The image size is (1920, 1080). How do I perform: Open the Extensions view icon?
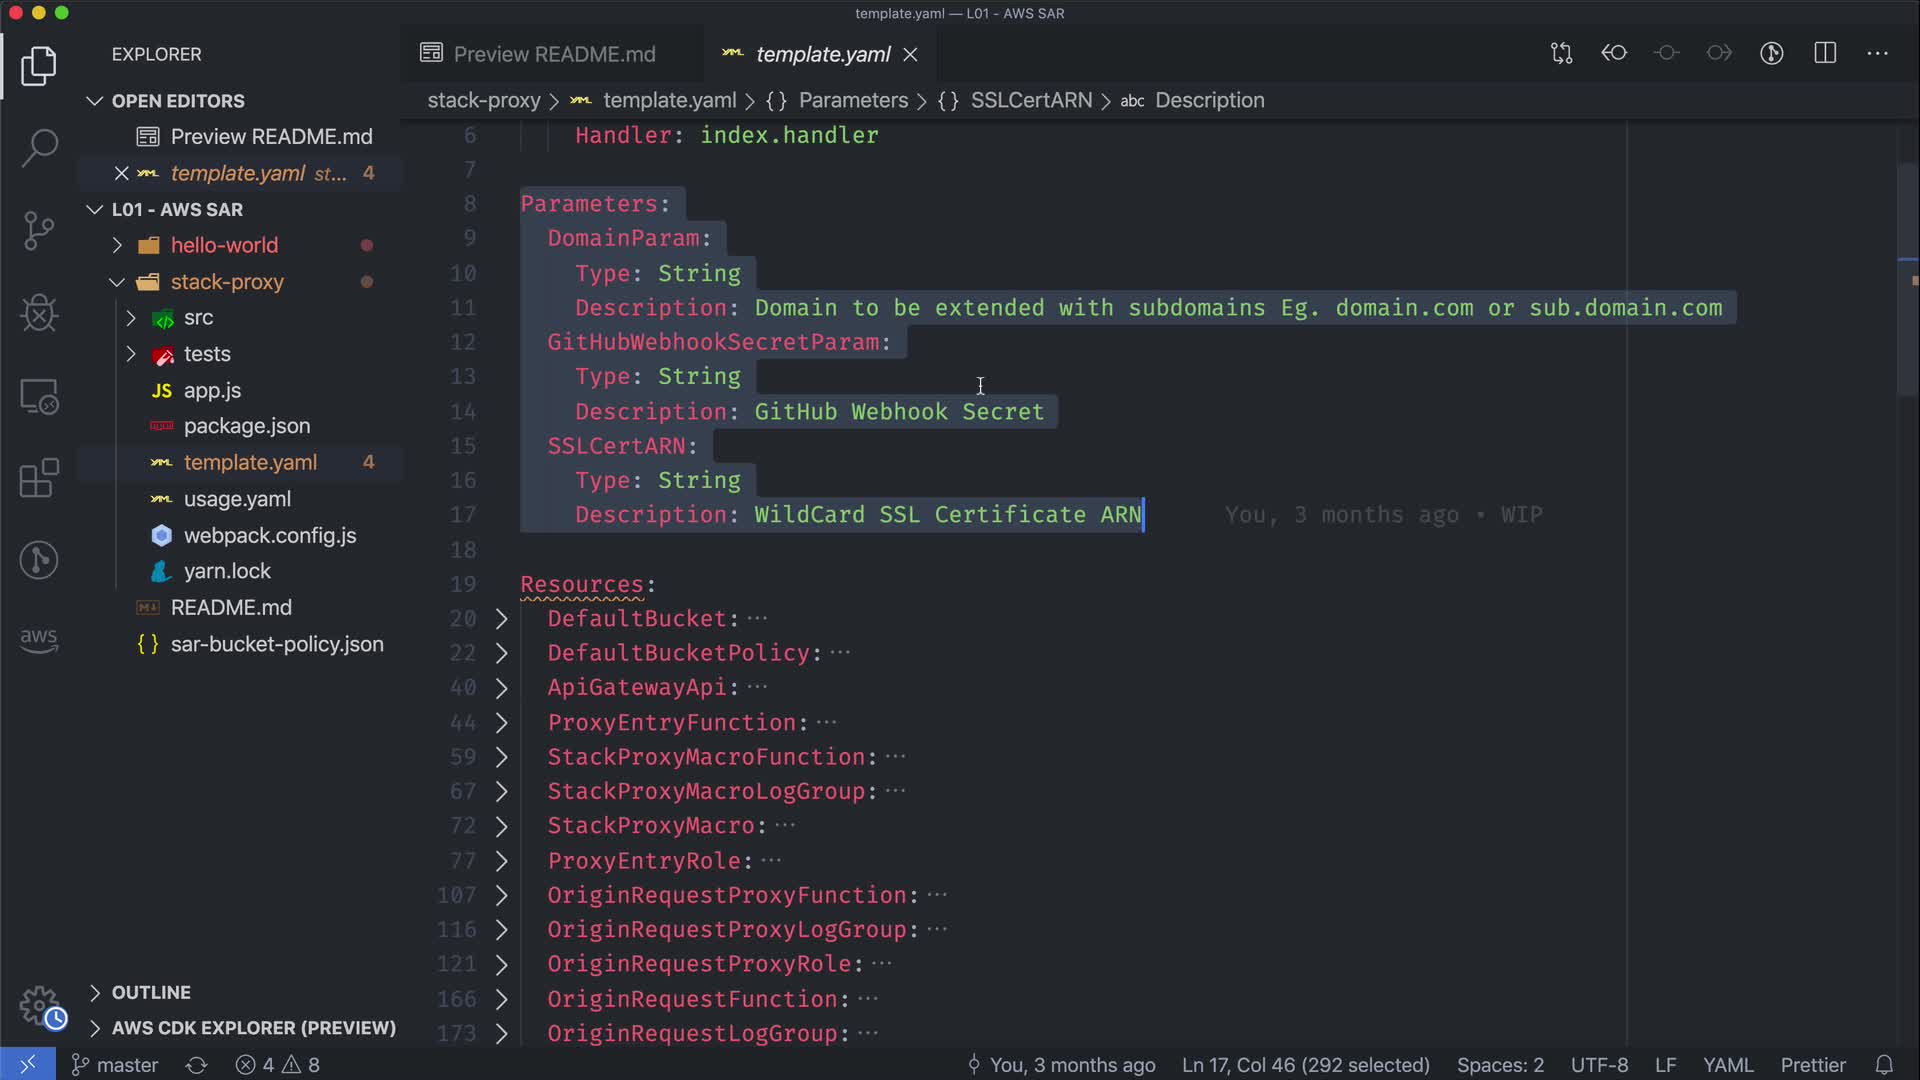point(39,478)
